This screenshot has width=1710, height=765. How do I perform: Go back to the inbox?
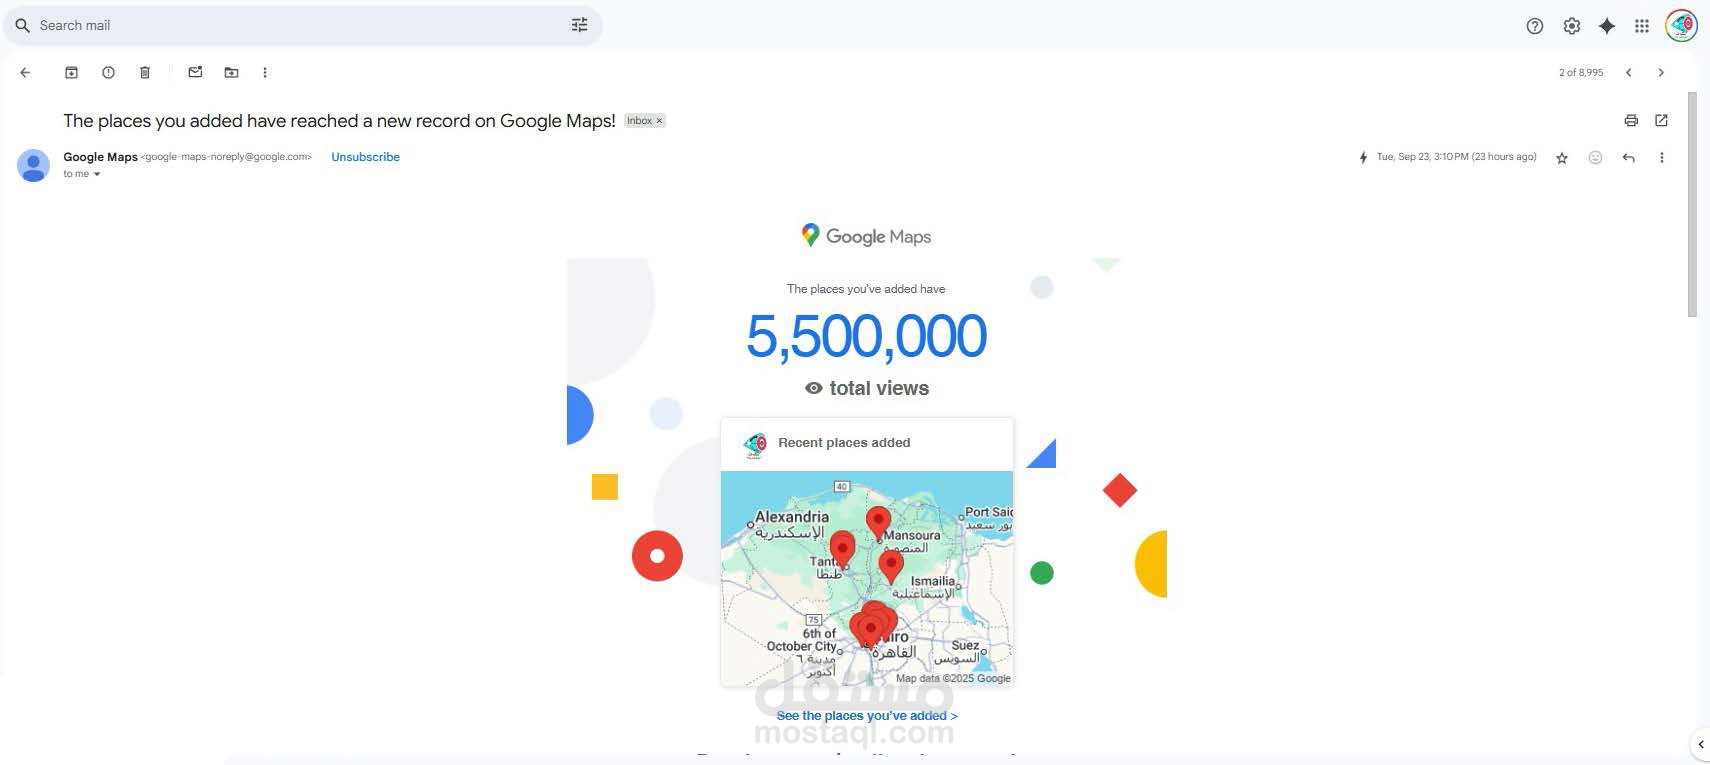(26, 72)
